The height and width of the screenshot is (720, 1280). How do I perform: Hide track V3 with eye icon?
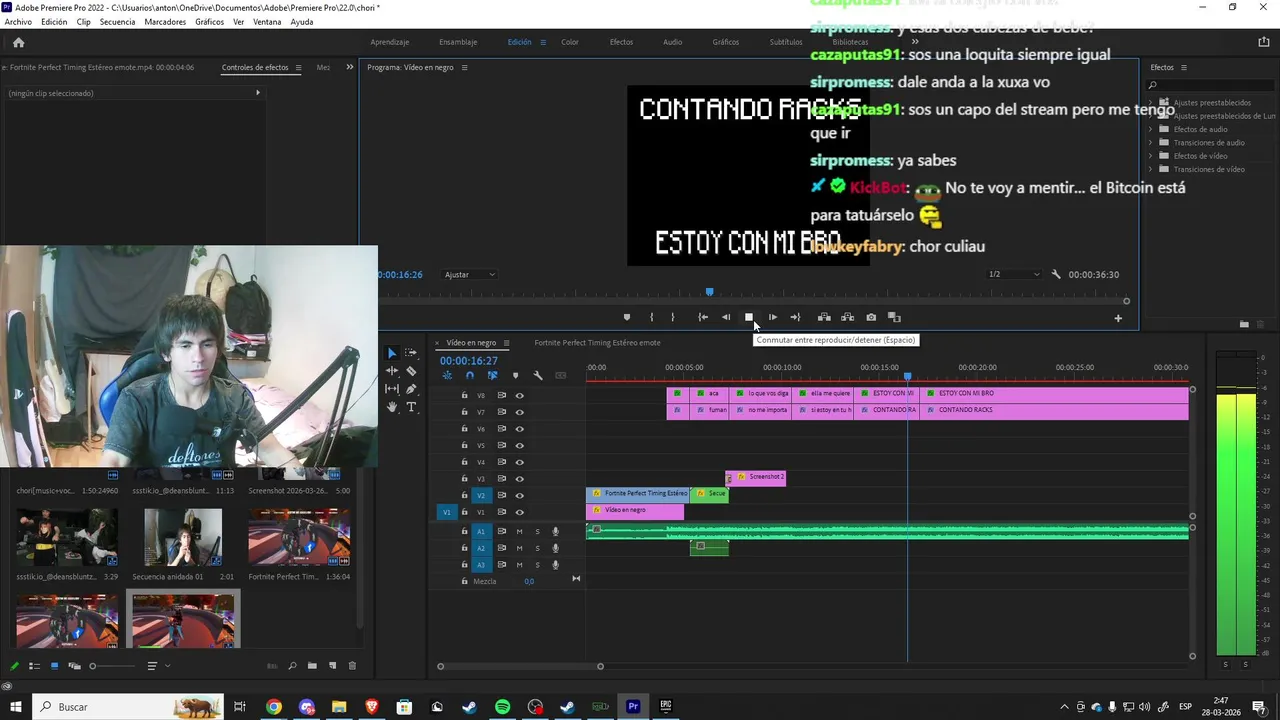click(519, 478)
